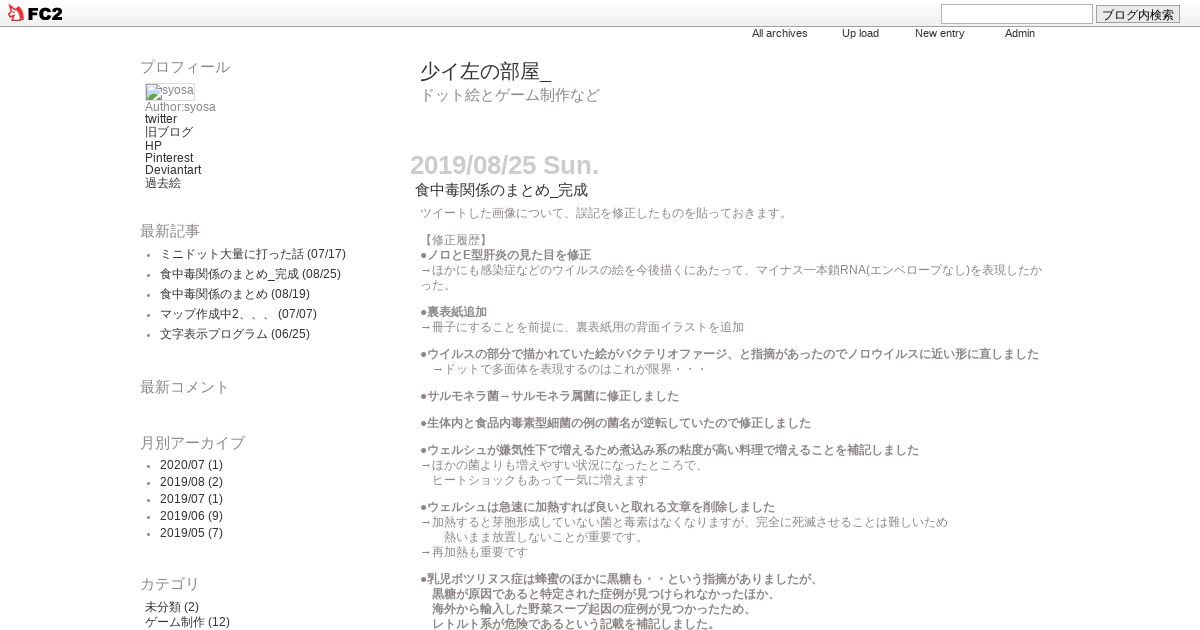Image resolution: width=1200 pixels, height=630 pixels.
Task: Open Up load menu link
Action: point(861,33)
